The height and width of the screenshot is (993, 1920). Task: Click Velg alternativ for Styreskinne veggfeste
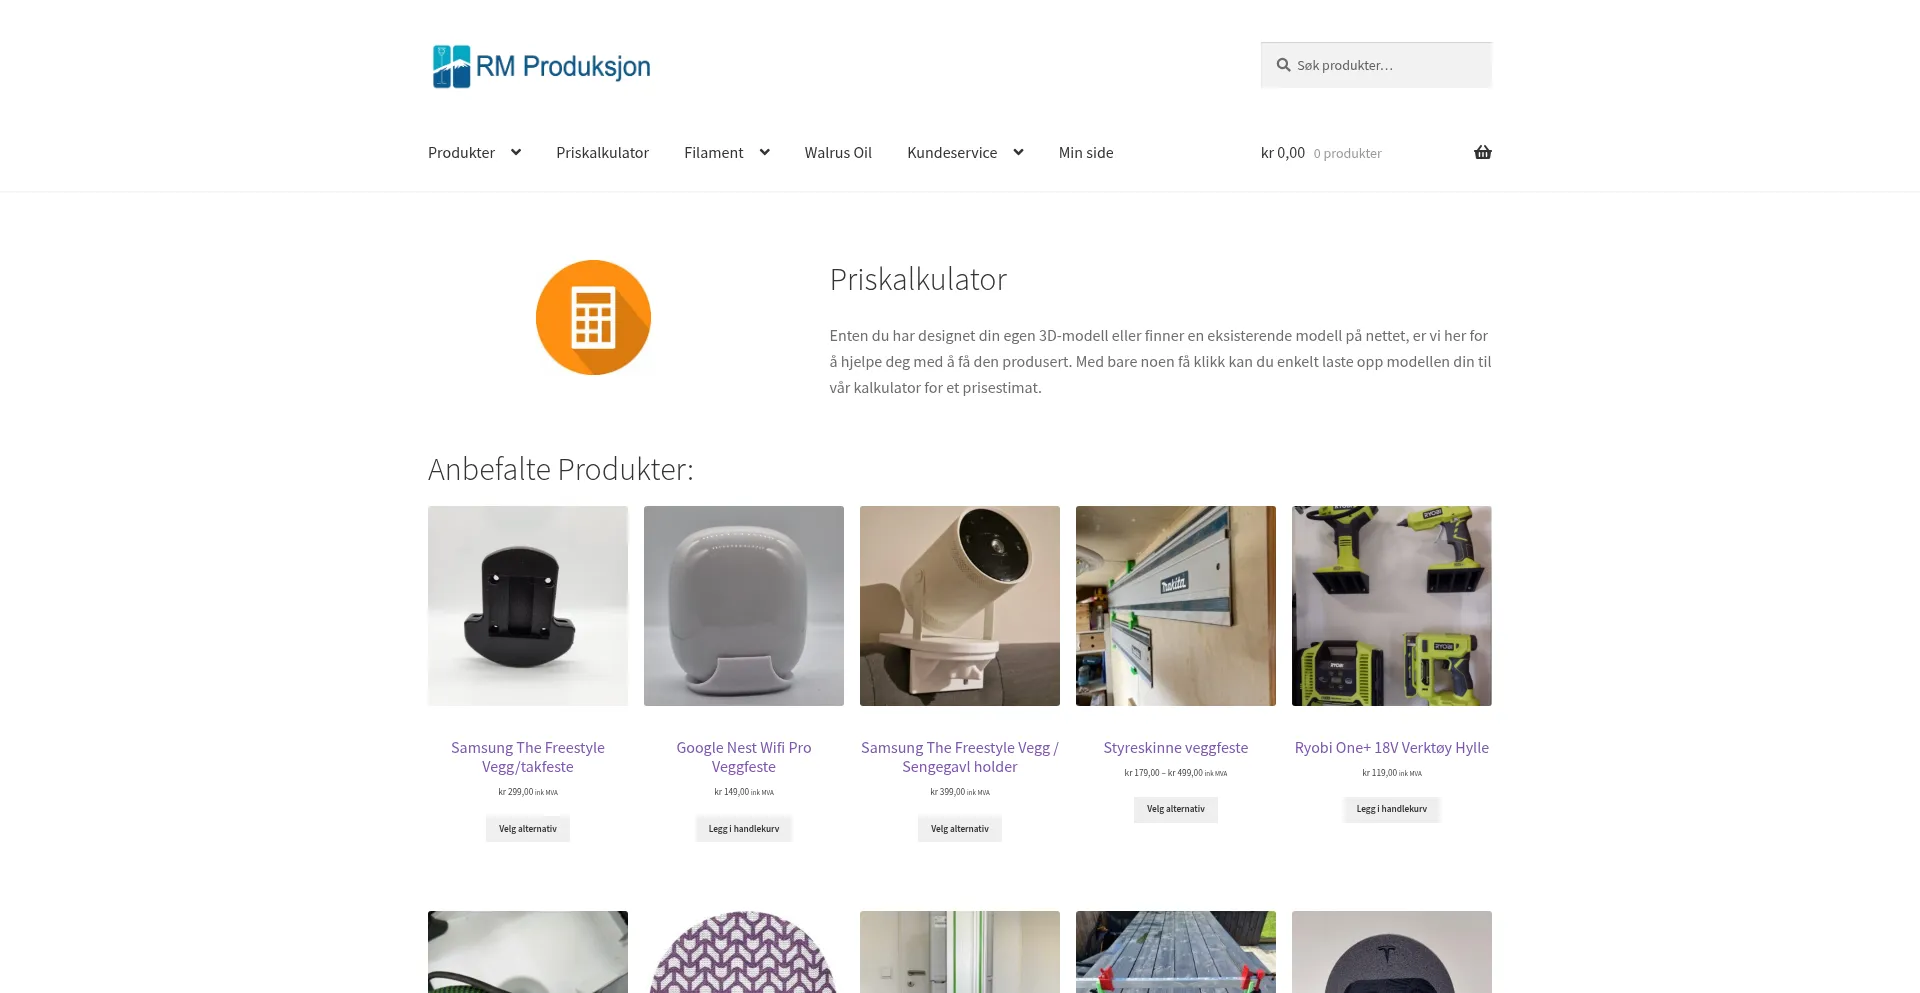1176,809
